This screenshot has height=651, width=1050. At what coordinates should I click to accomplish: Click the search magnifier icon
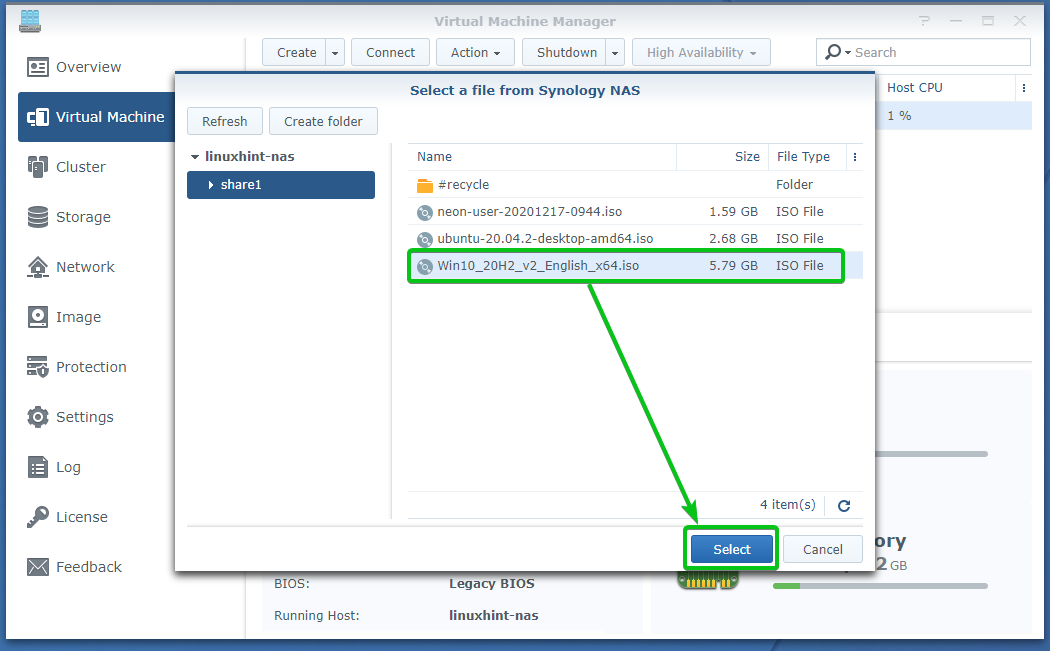click(833, 52)
